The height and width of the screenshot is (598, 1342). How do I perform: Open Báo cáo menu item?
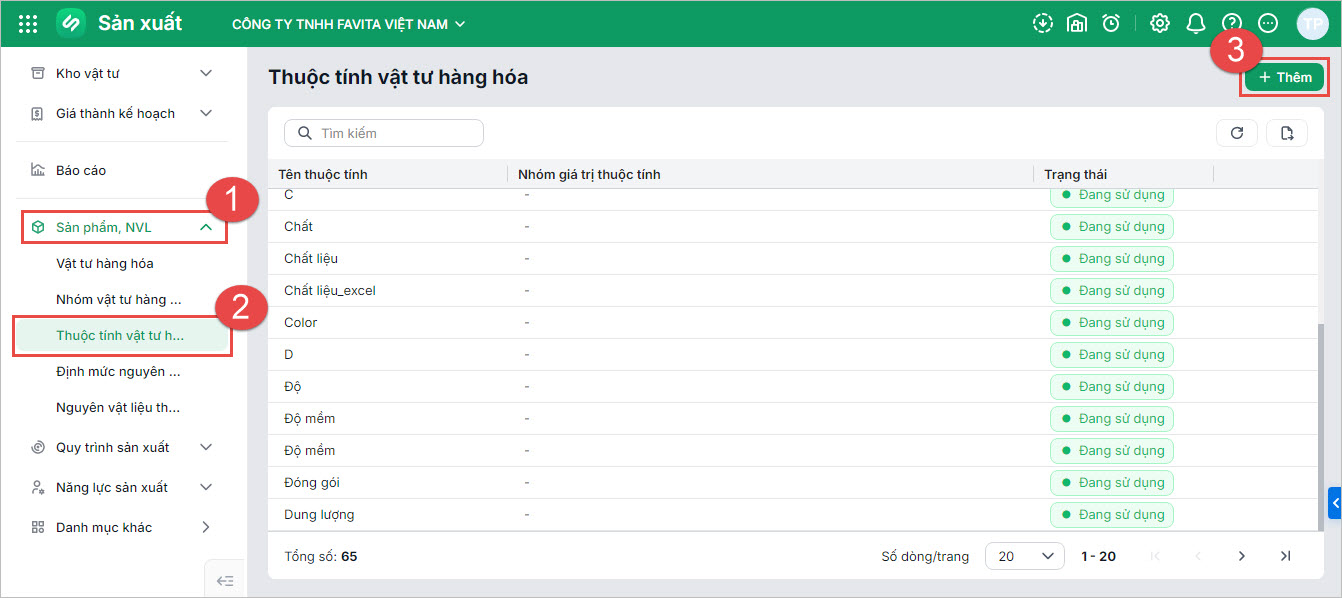pyautogui.click(x=81, y=170)
